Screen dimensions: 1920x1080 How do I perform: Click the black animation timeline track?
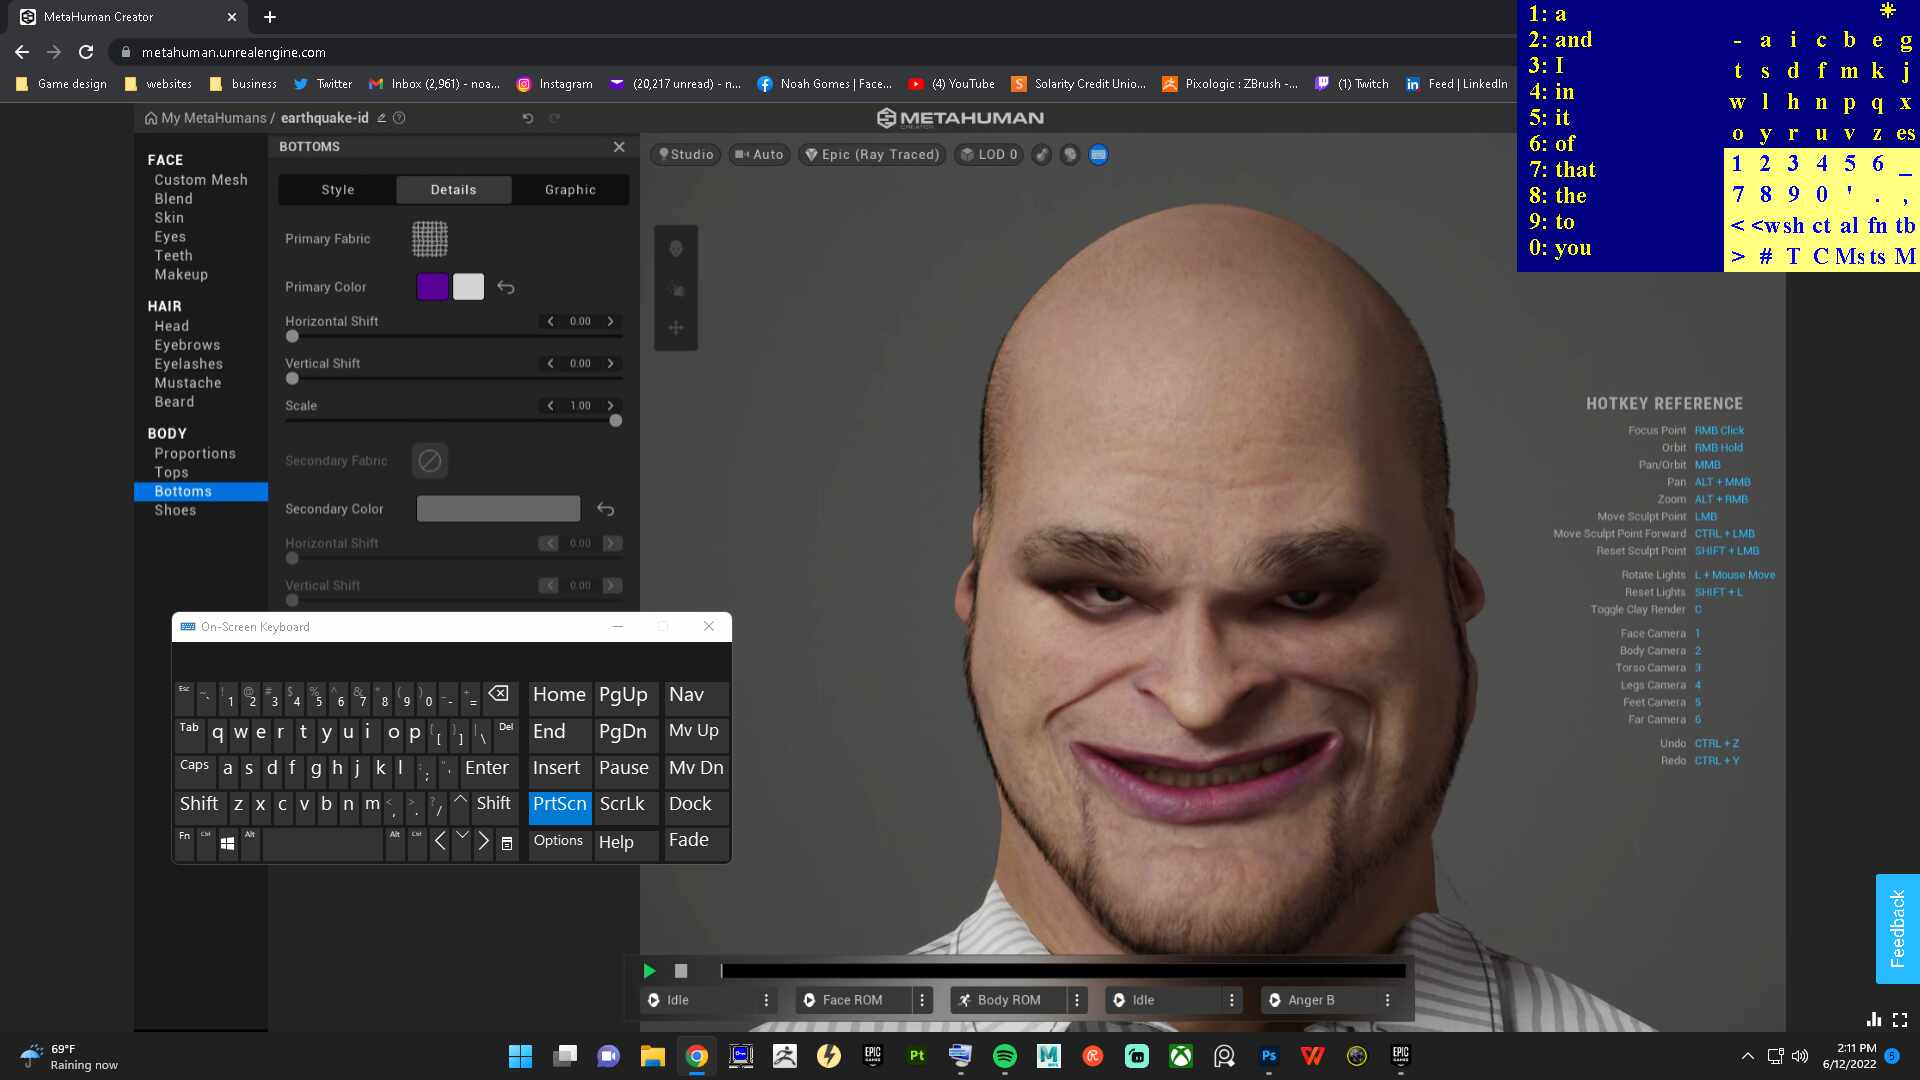1063,971
